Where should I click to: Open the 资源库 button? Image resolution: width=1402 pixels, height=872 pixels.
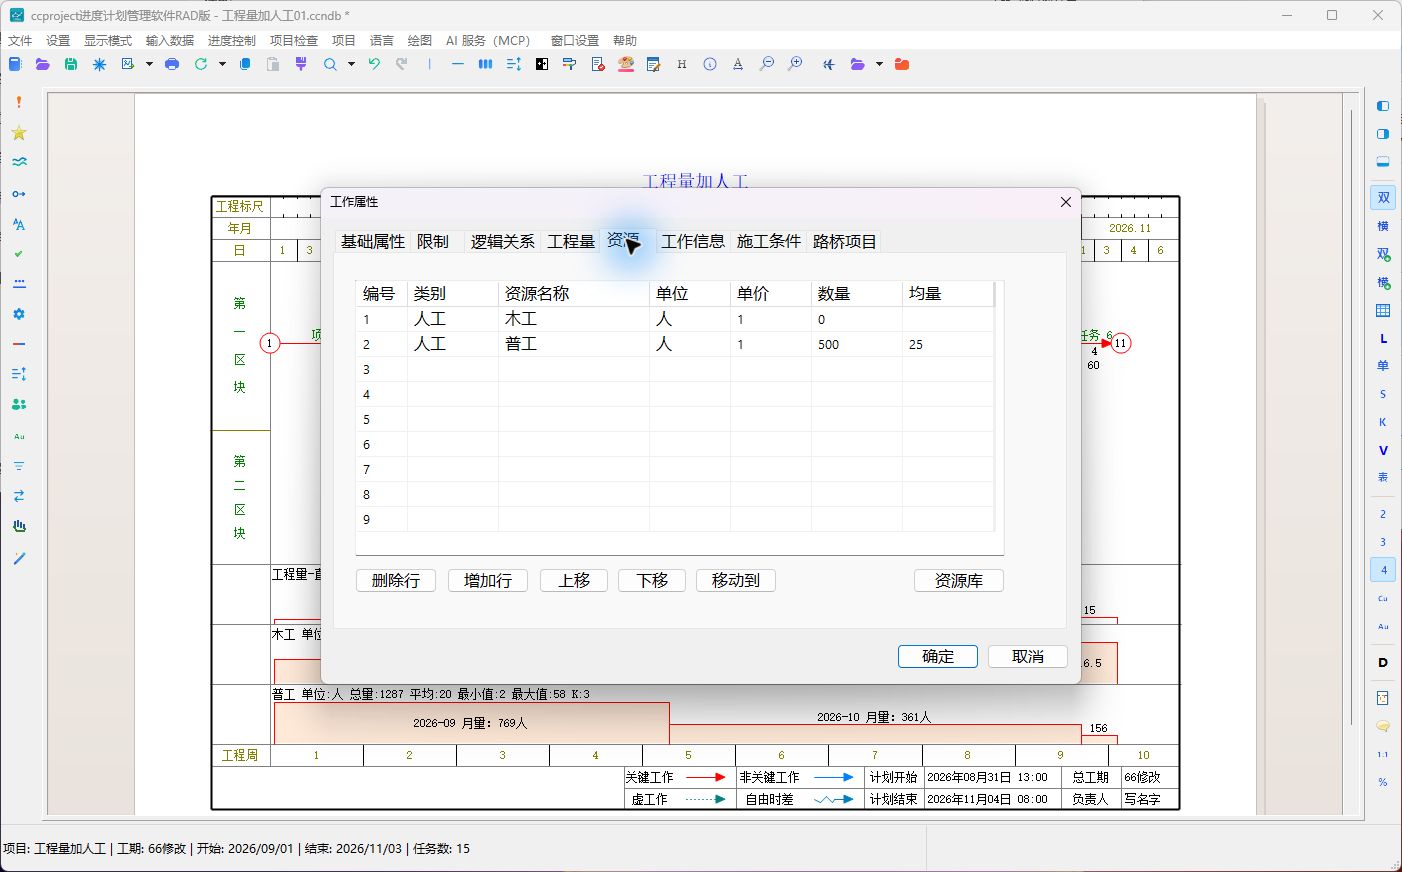tap(959, 580)
